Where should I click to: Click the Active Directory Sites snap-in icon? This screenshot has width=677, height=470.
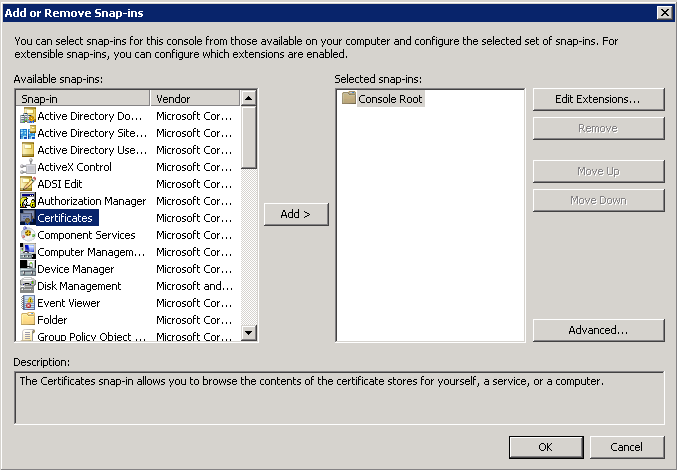tap(28, 133)
